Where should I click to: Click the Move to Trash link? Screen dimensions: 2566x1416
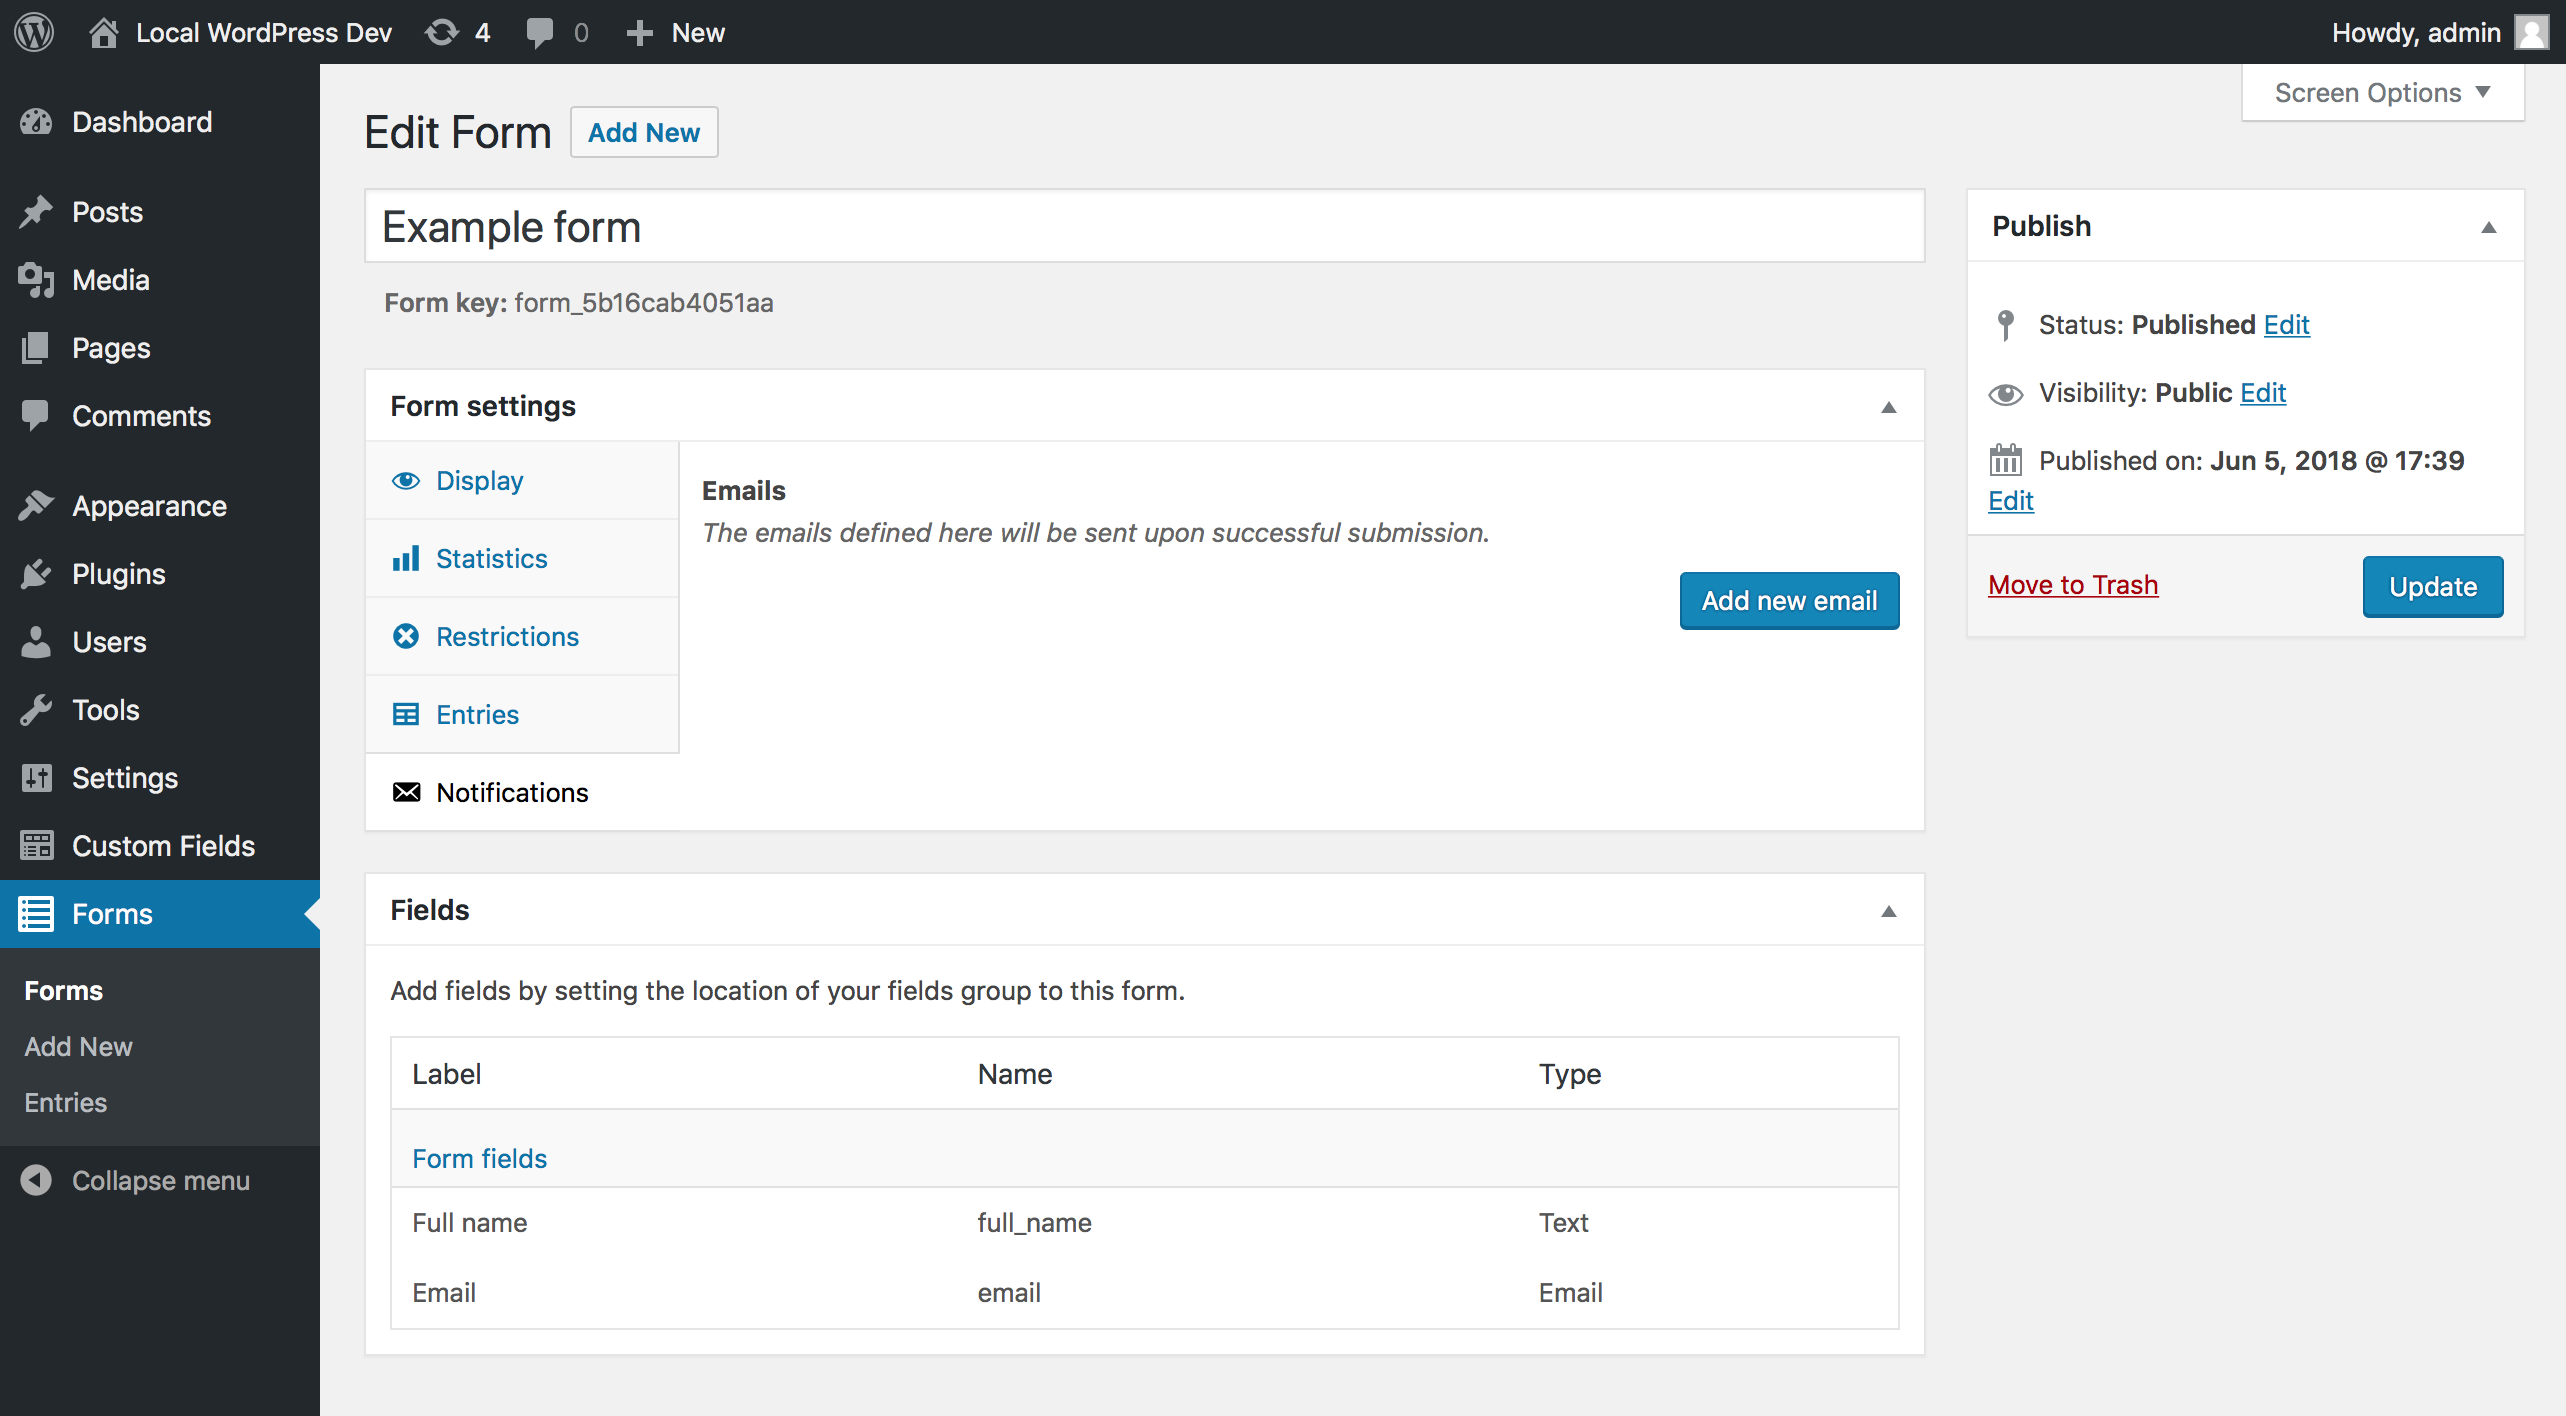(2072, 585)
